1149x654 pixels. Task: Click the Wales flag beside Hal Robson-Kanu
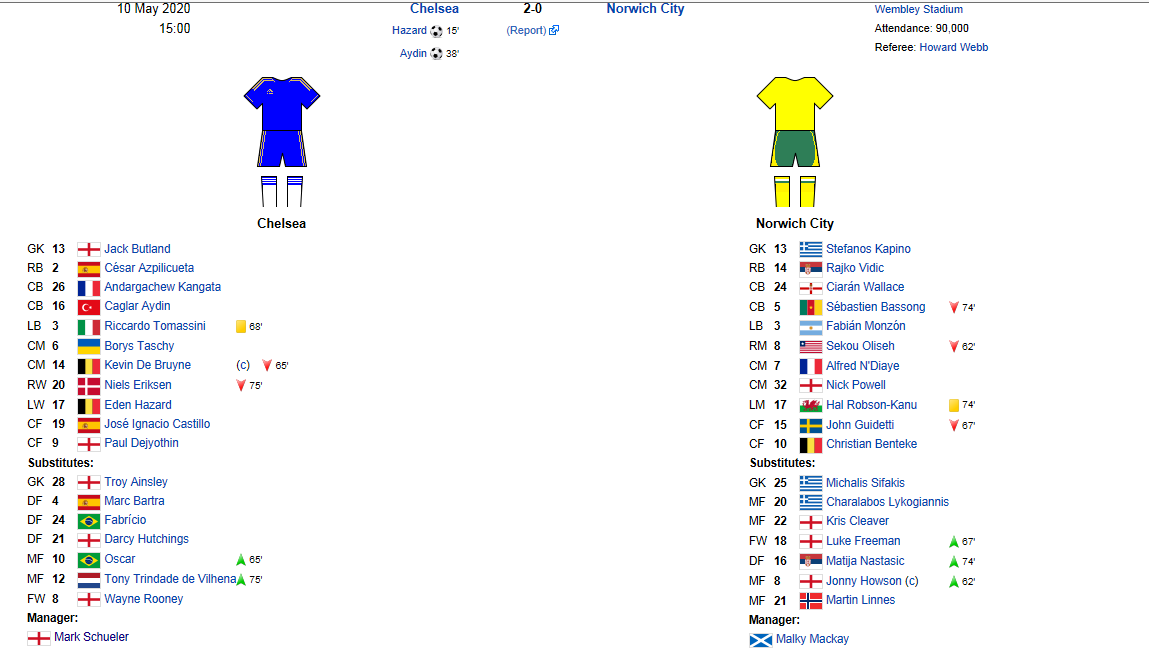pyautogui.click(x=810, y=405)
